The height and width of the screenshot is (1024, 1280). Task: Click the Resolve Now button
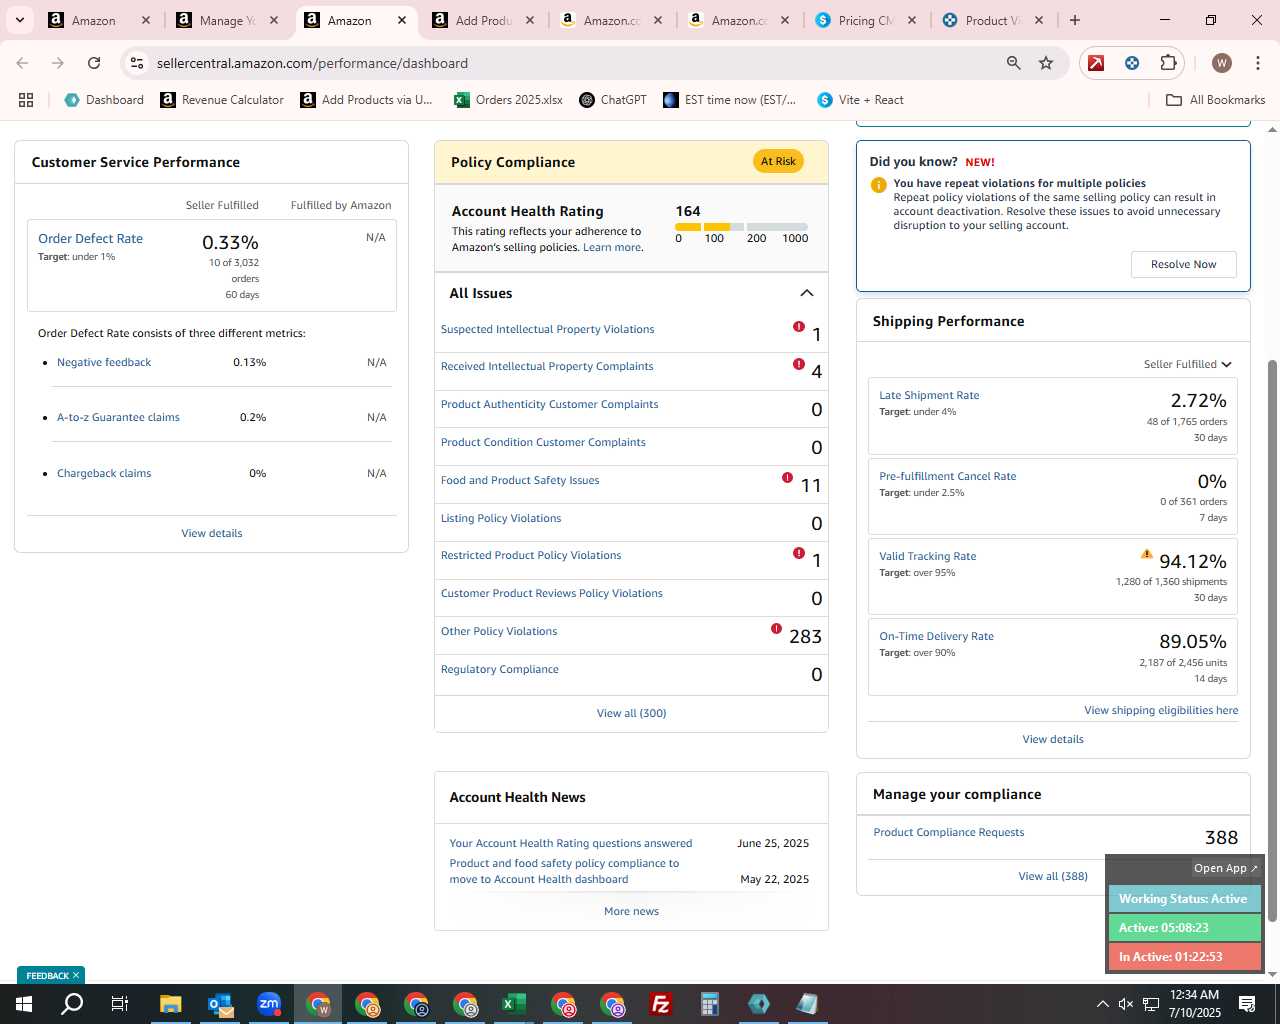[1184, 264]
